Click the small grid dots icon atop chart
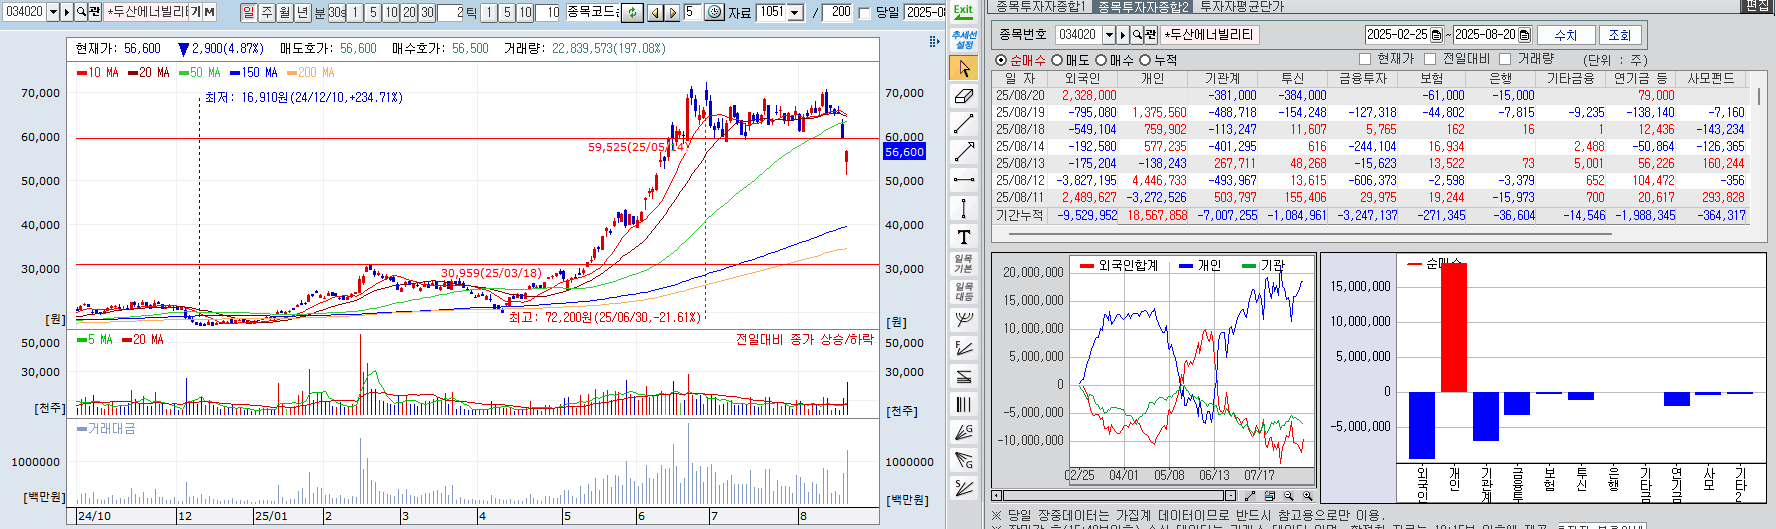 click(x=934, y=42)
